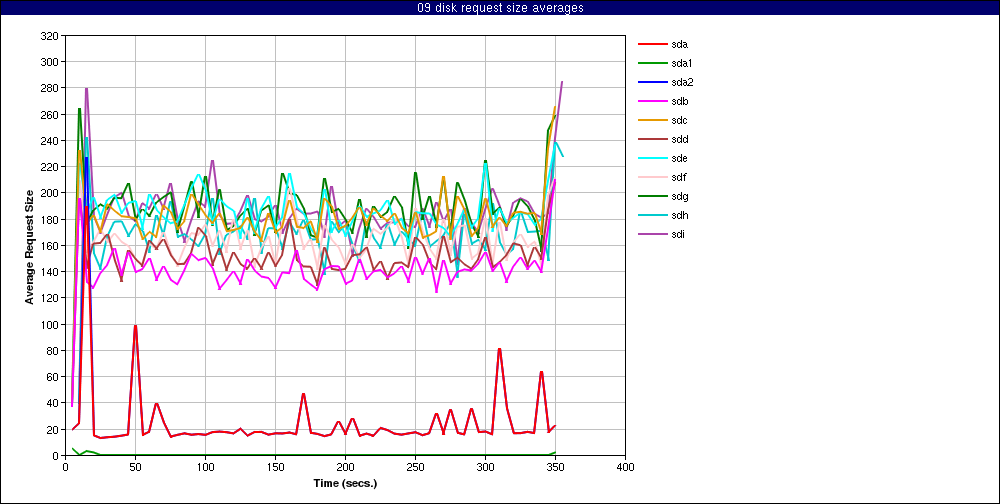
Task: Click the 300 value on the y-axis
Action: click(x=49, y=62)
